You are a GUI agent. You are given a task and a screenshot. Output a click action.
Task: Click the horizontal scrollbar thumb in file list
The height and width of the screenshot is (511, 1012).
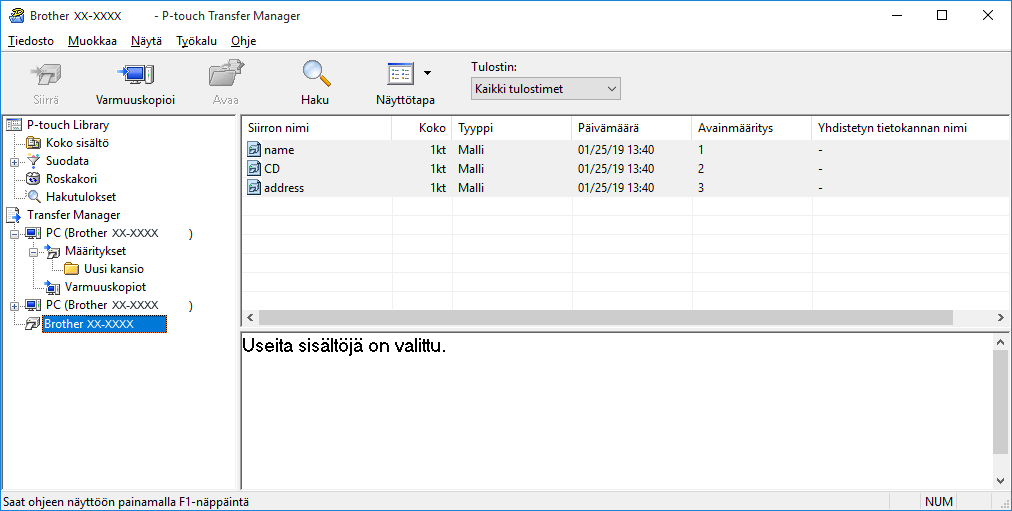[x=605, y=317]
